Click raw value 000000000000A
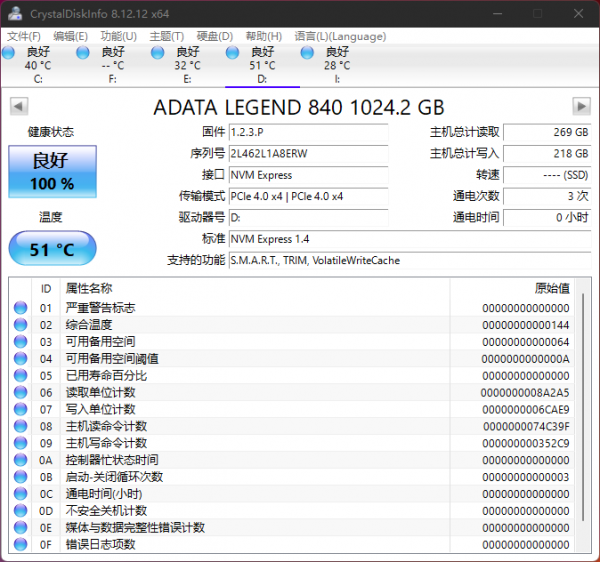 525,359
